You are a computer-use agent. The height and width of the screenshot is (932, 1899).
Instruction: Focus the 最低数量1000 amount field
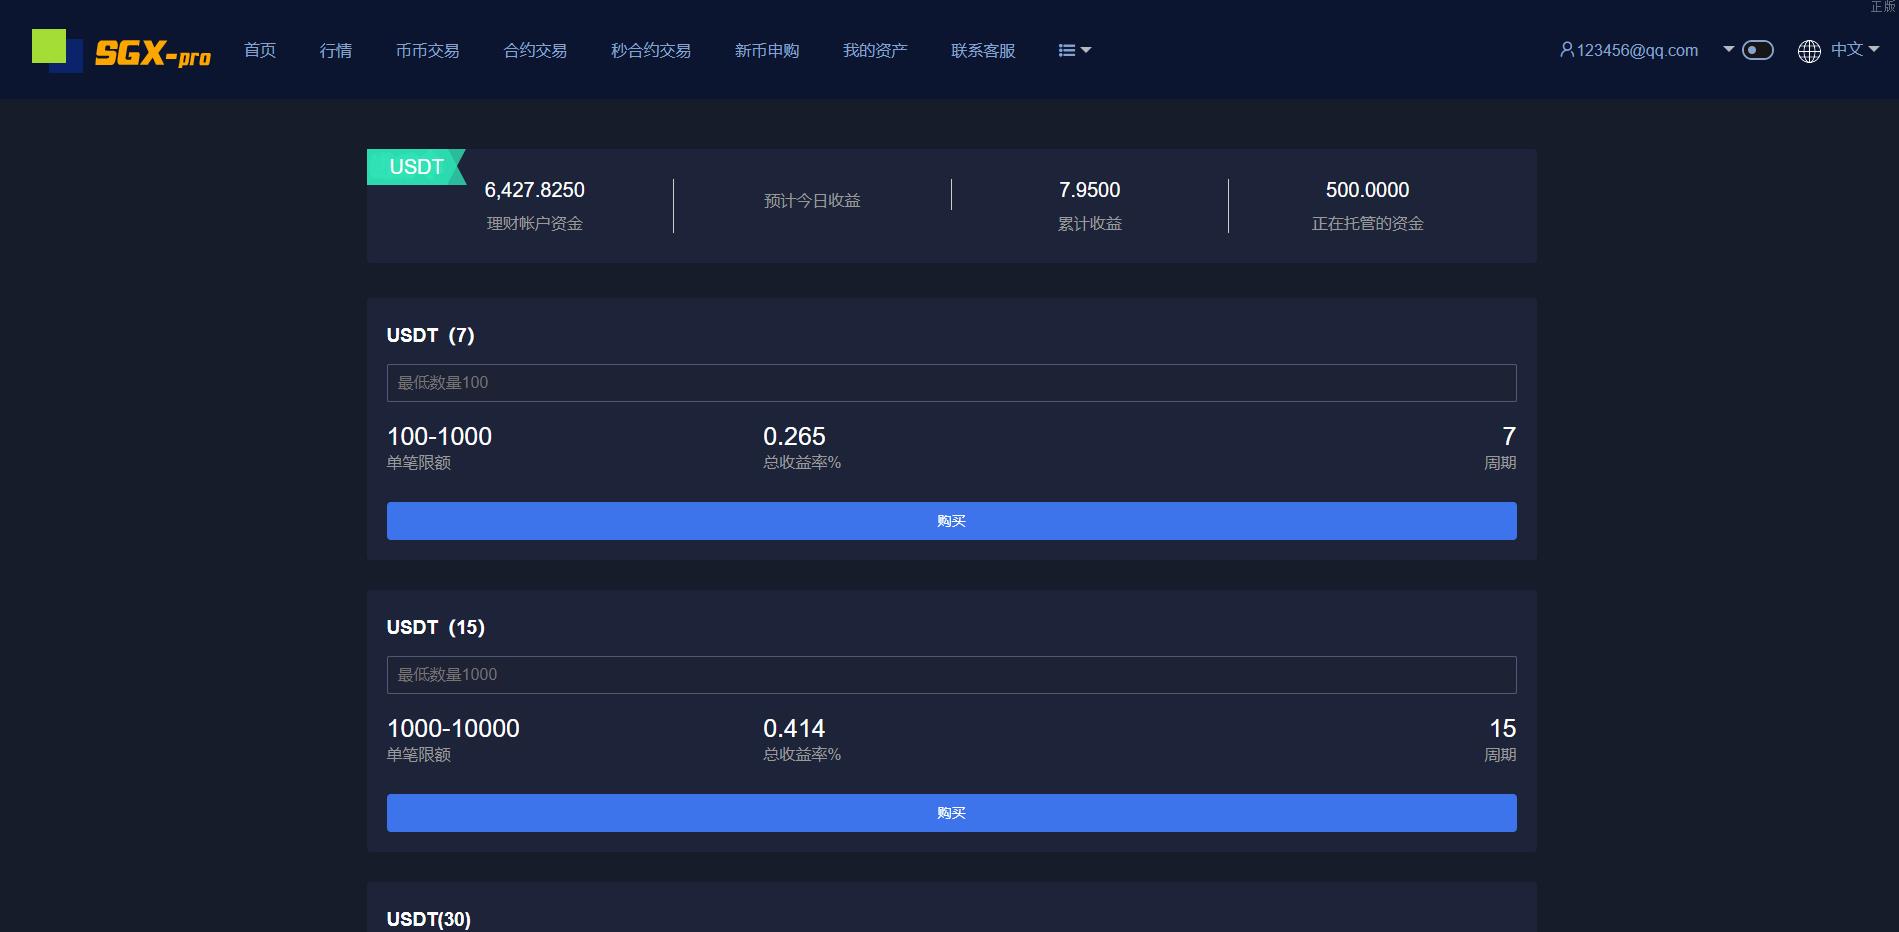pyautogui.click(x=951, y=675)
